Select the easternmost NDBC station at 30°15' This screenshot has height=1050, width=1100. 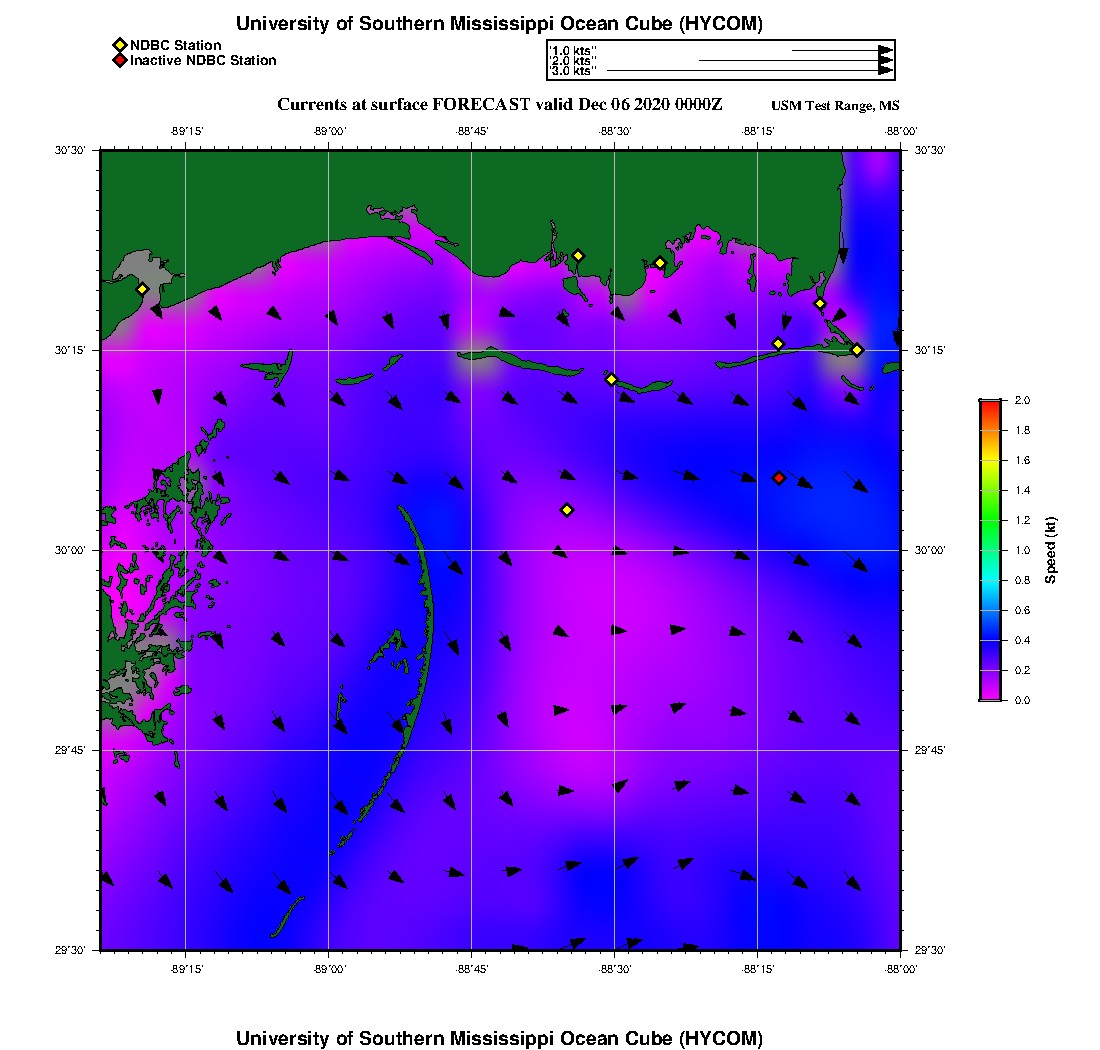tap(857, 350)
